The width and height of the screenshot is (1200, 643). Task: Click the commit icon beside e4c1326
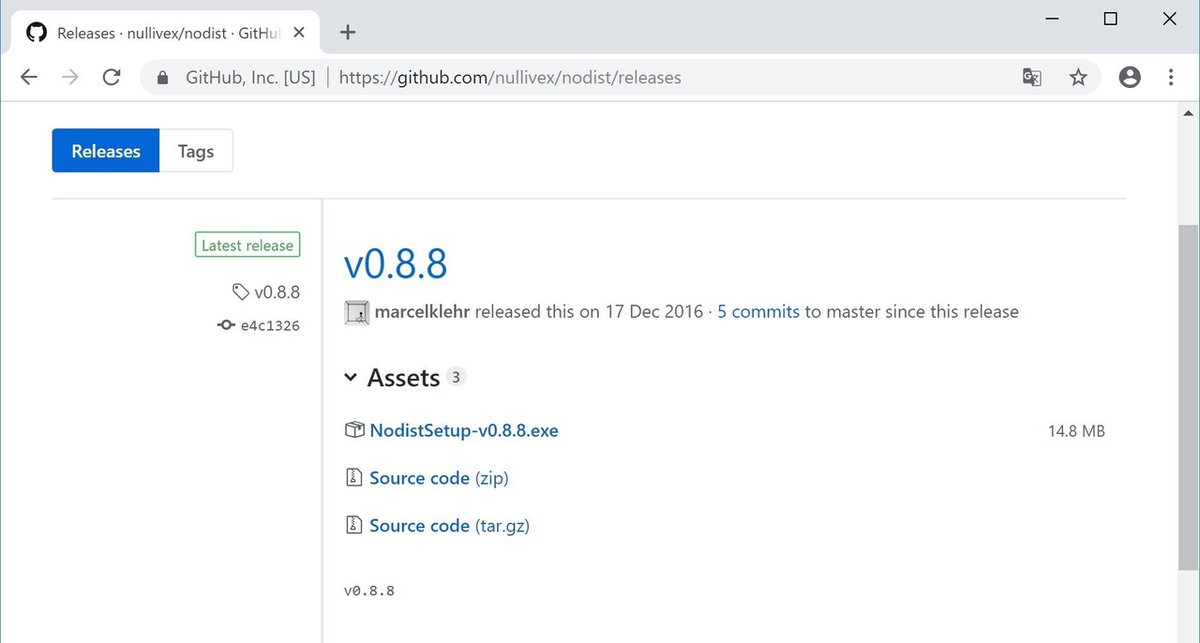click(x=226, y=324)
